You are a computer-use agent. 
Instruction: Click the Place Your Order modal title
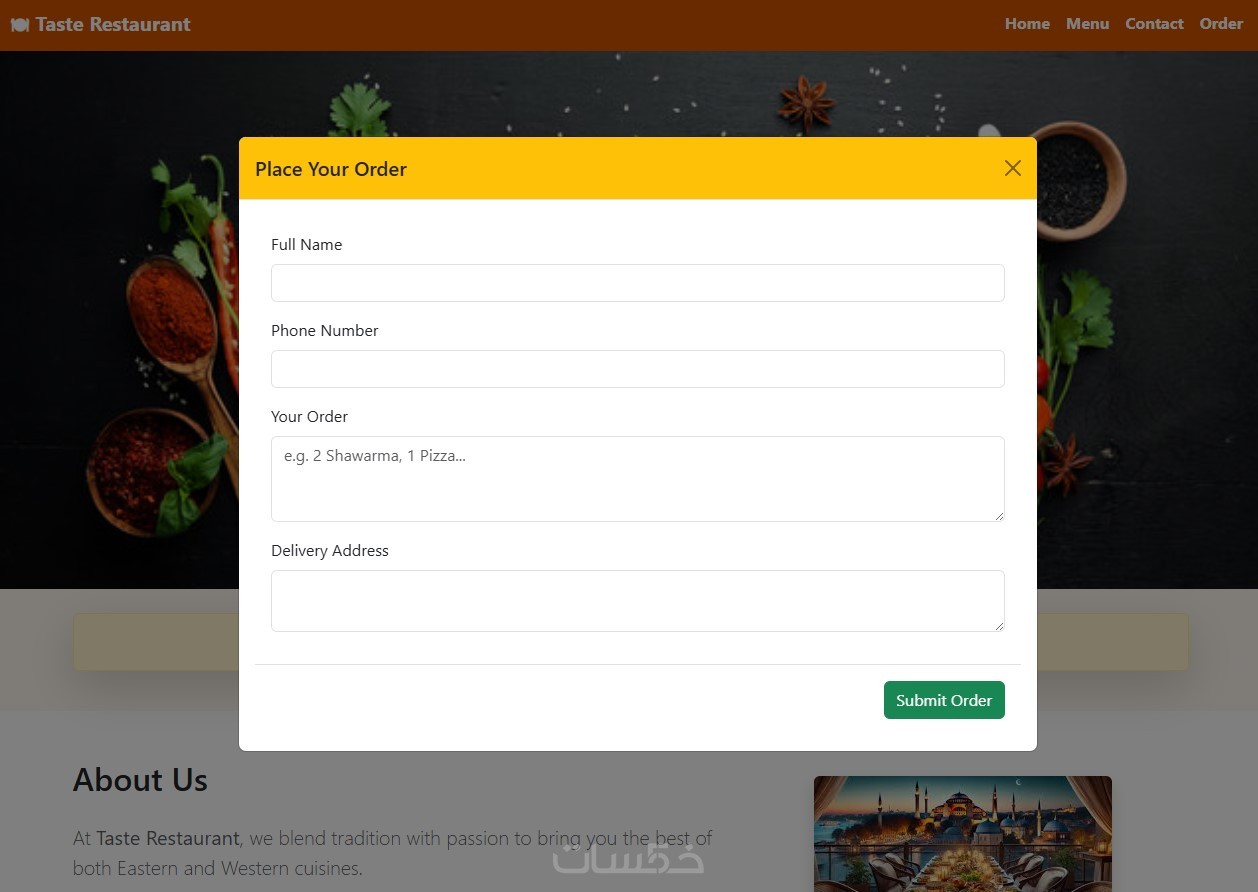[x=331, y=169]
